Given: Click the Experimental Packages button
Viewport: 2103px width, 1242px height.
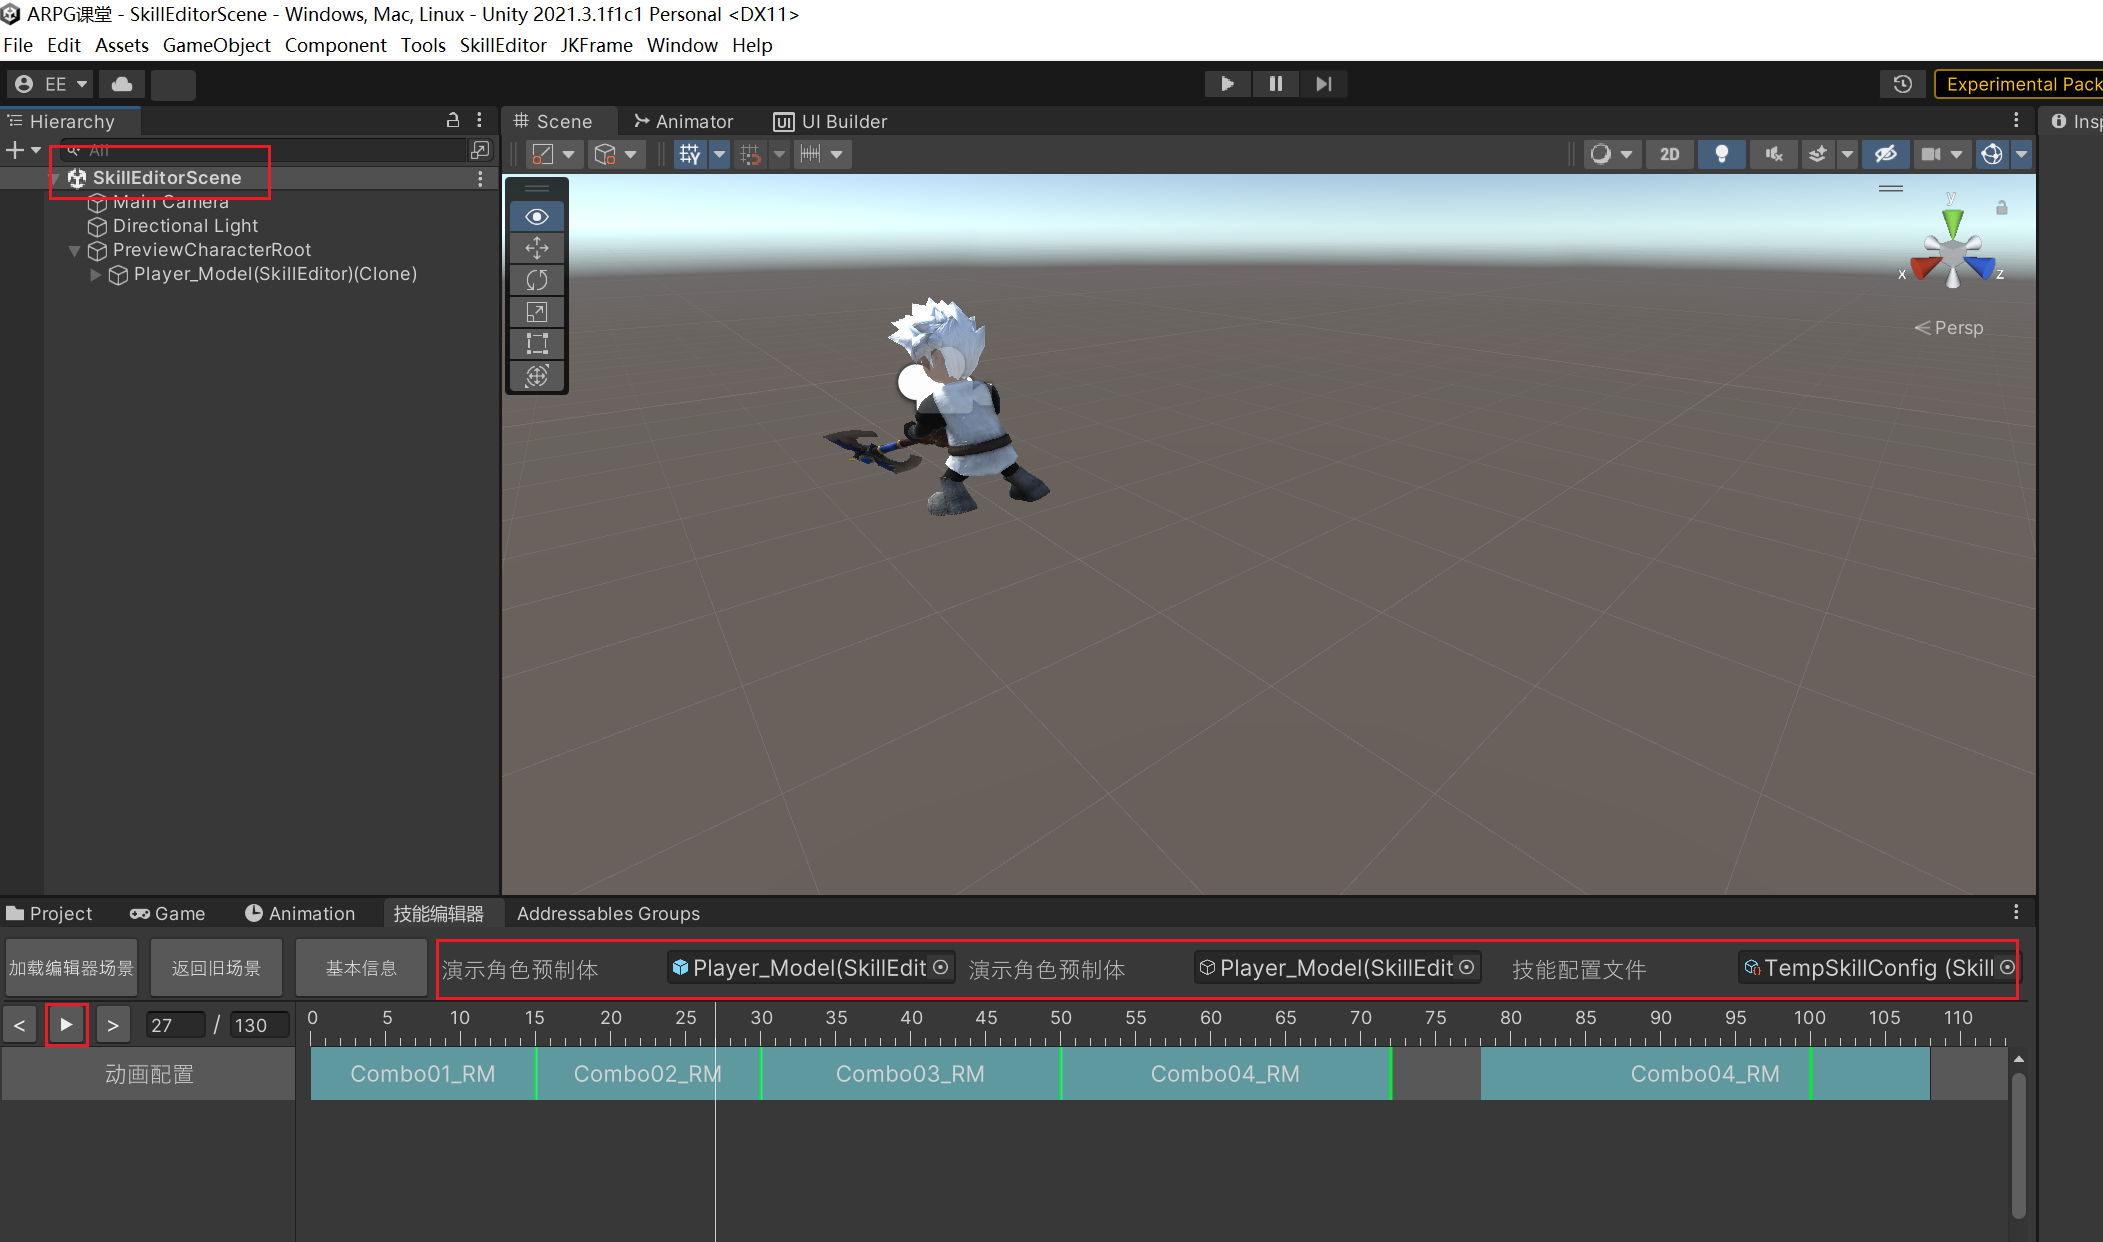Looking at the screenshot, I should click(x=2019, y=84).
